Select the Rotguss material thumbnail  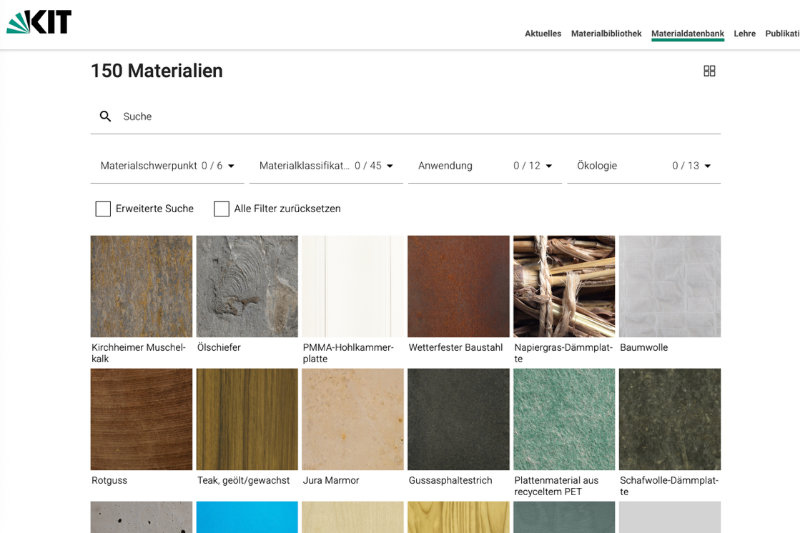coord(141,419)
